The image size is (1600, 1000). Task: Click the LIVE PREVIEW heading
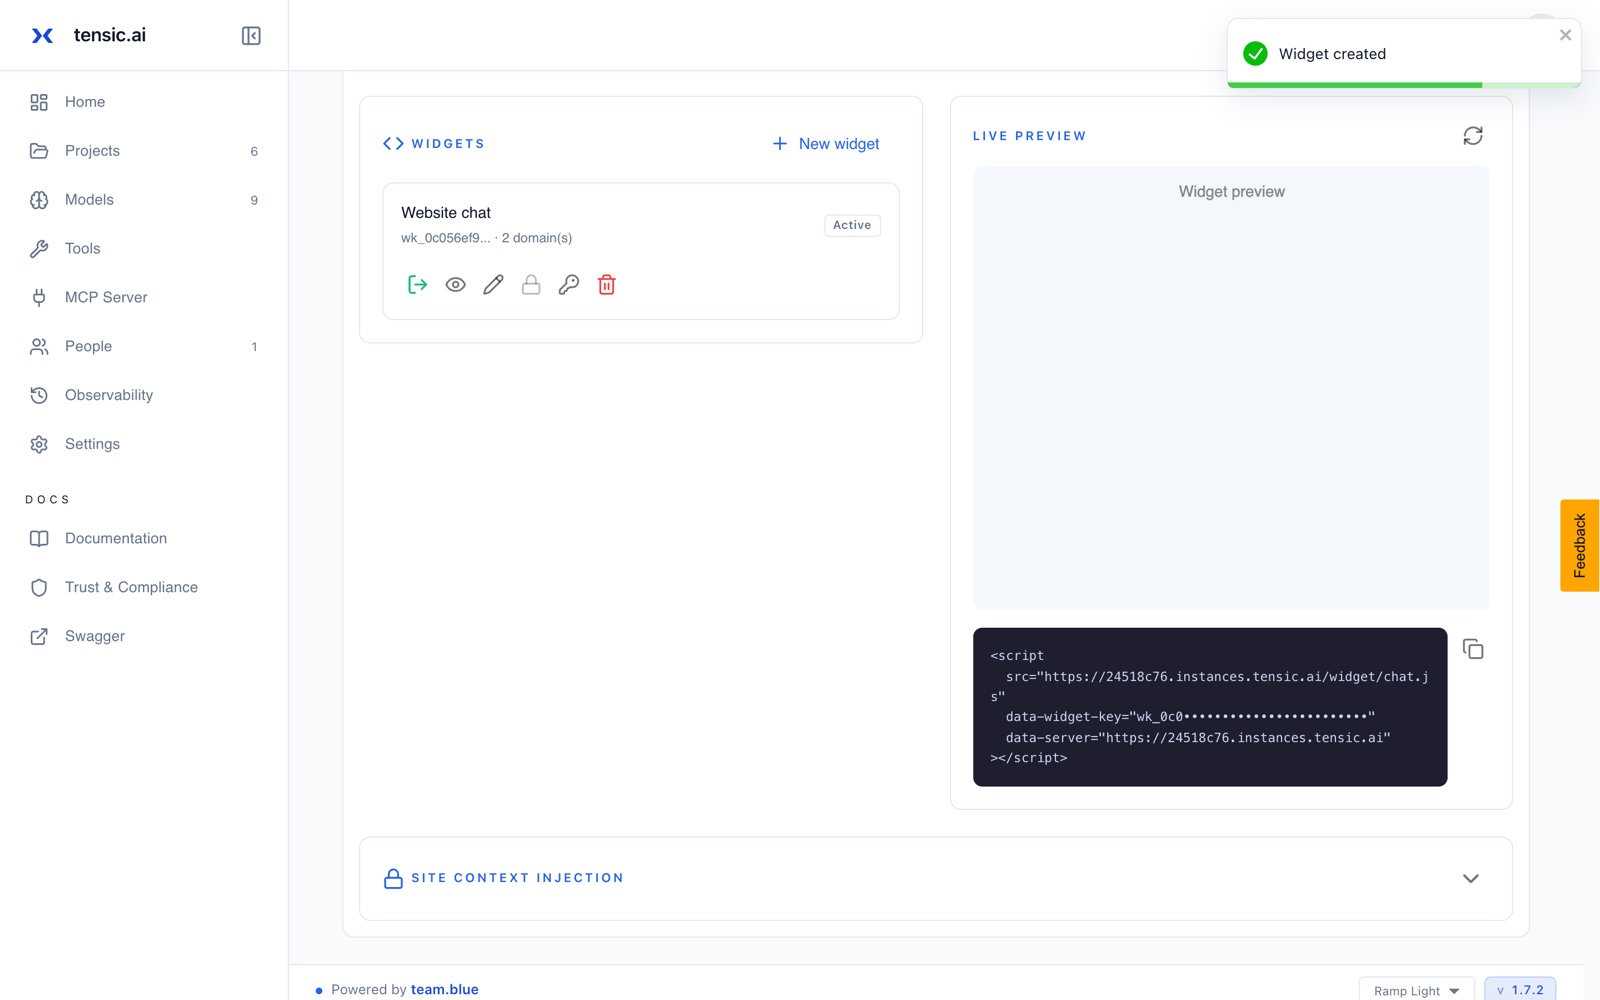pyautogui.click(x=1029, y=136)
